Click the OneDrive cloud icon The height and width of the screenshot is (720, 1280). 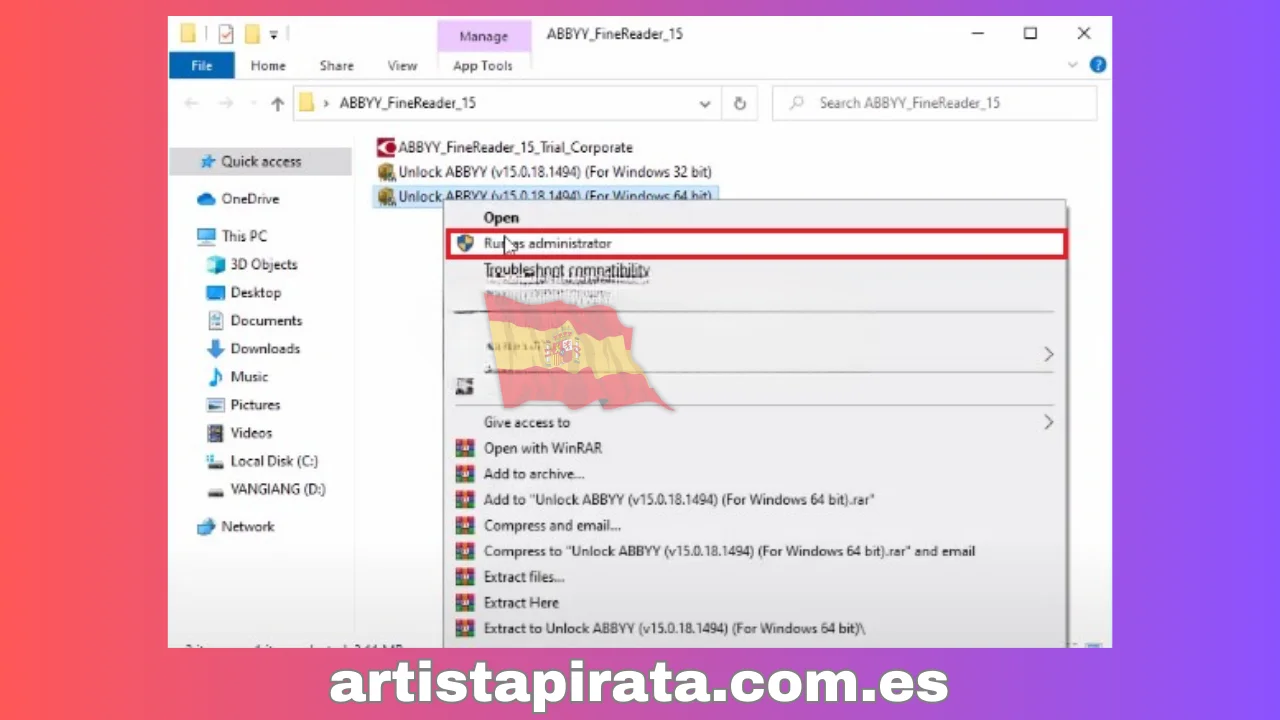206,199
